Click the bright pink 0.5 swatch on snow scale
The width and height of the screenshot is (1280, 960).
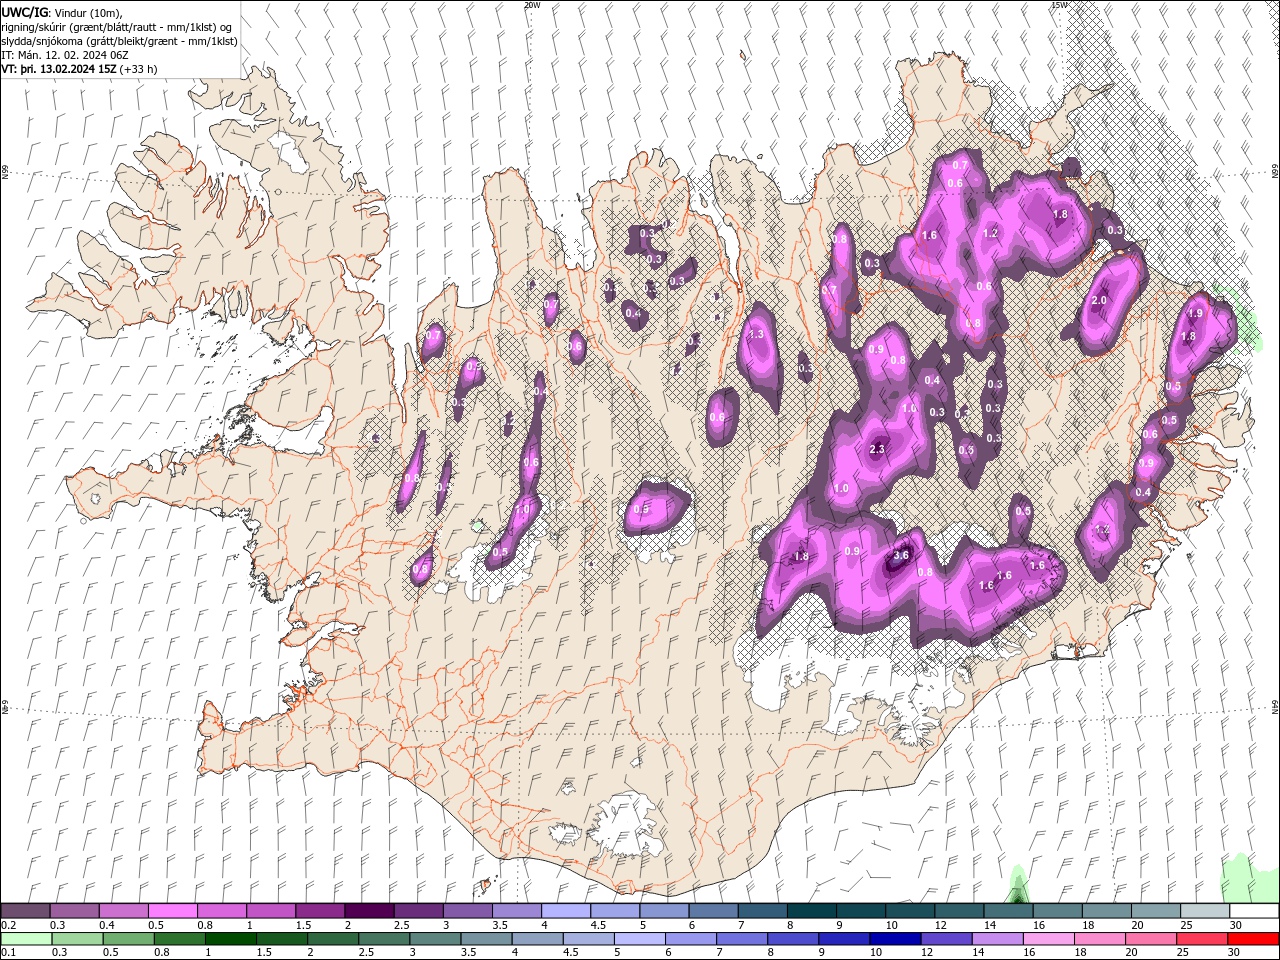pyautogui.click(x=172, y=911)
